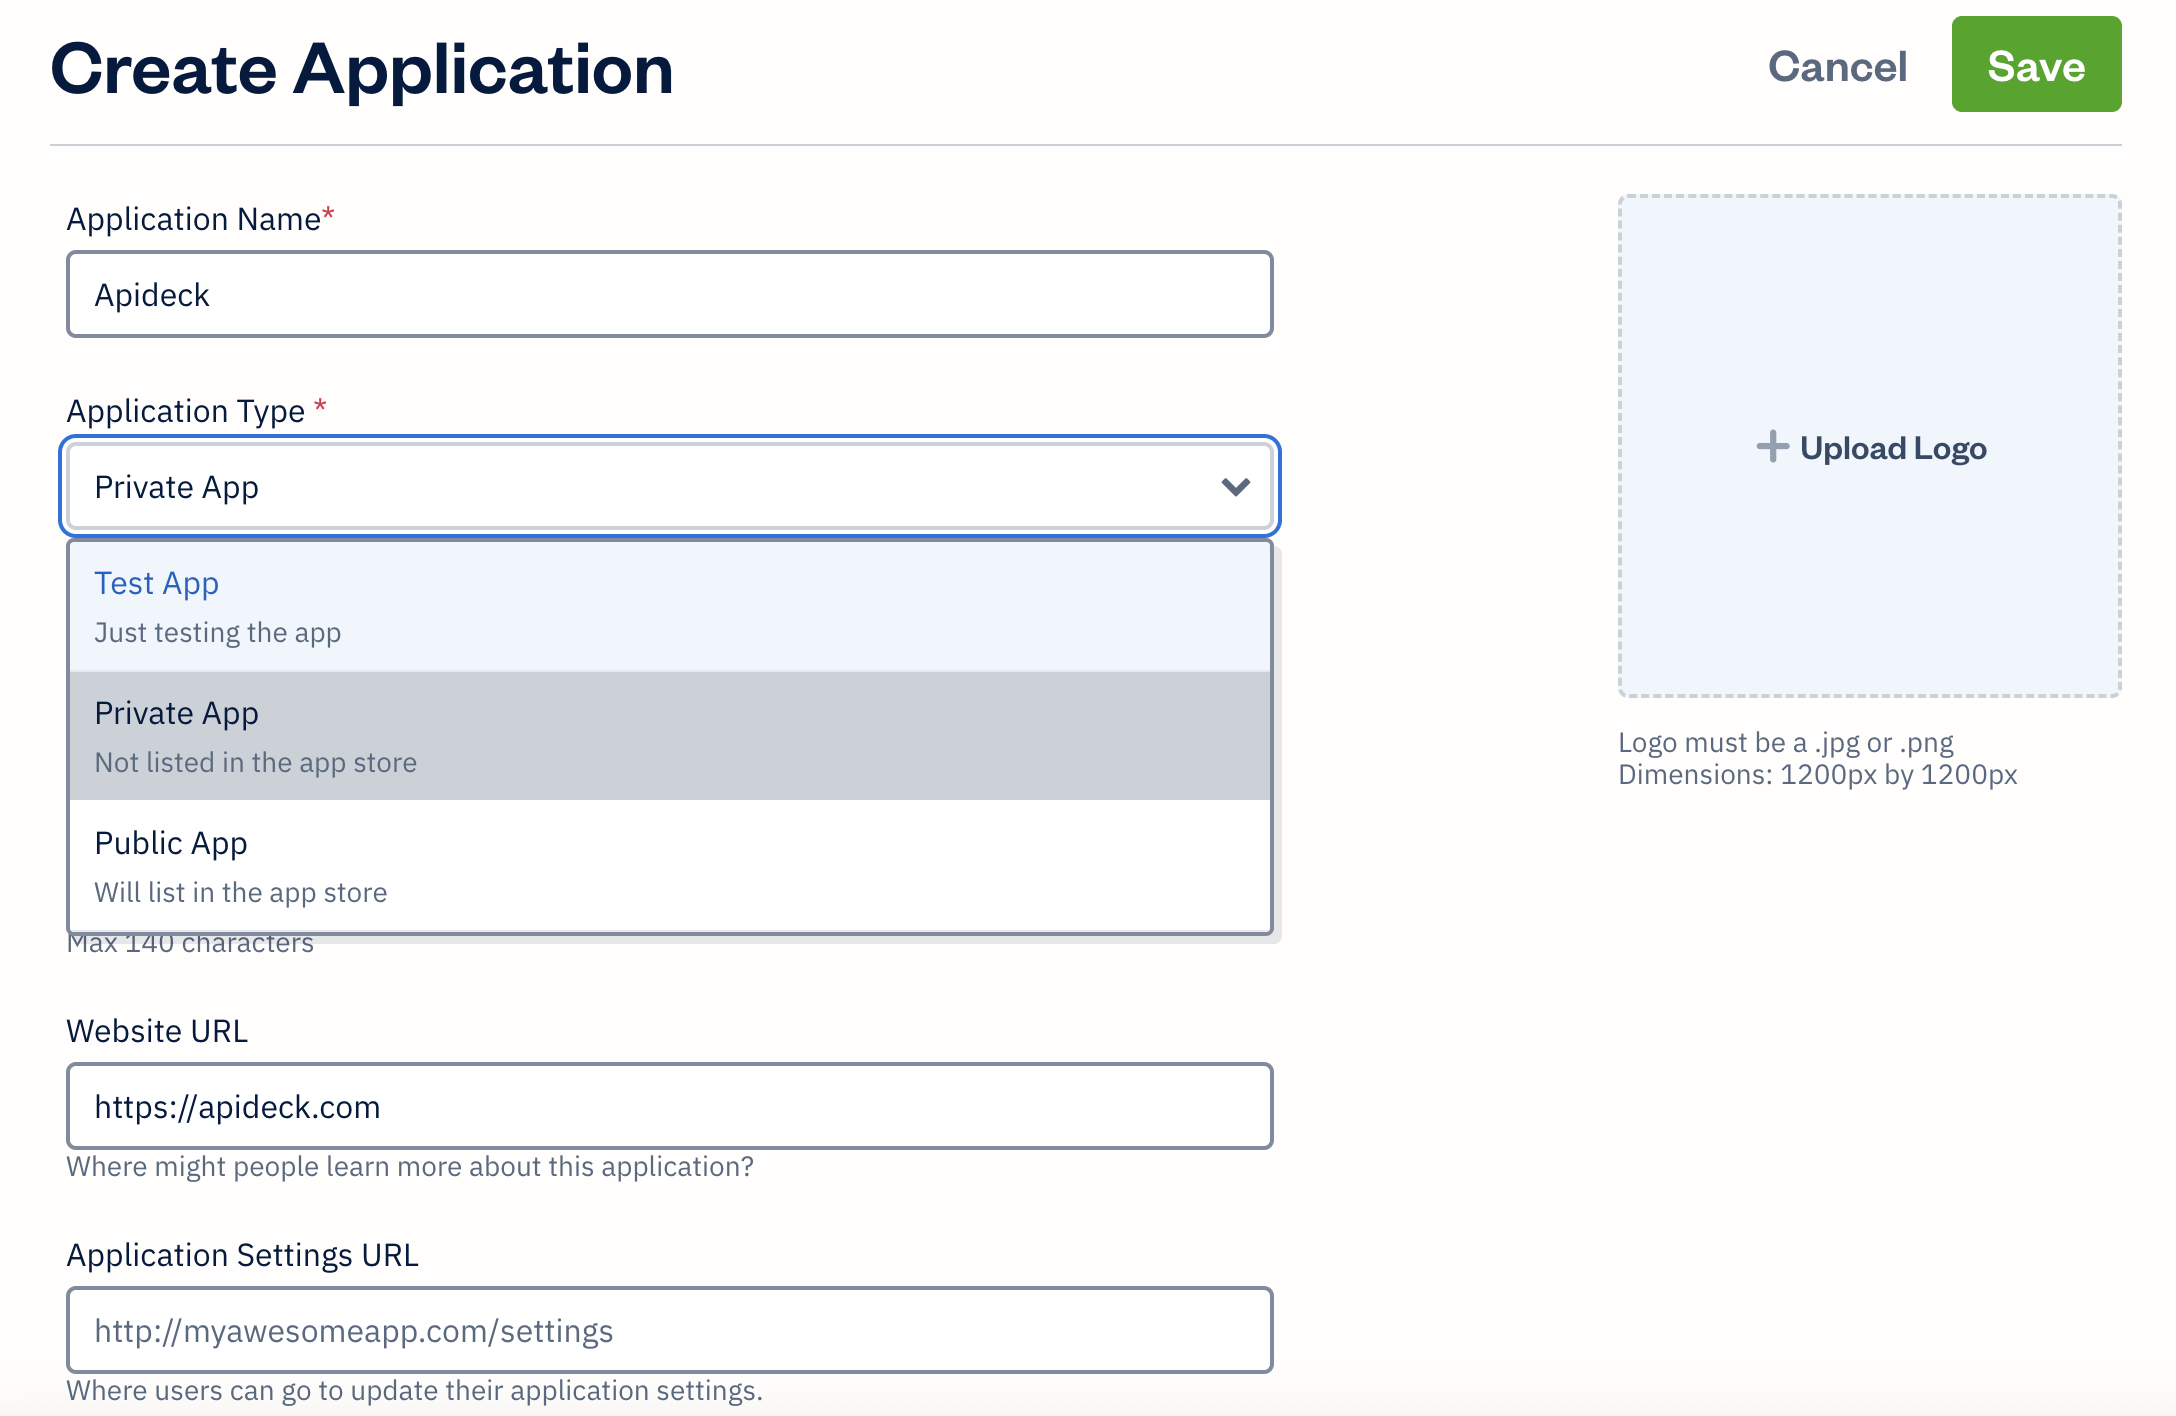
Task: Click the 'Not listed in the app store' row
Action: 255,762
